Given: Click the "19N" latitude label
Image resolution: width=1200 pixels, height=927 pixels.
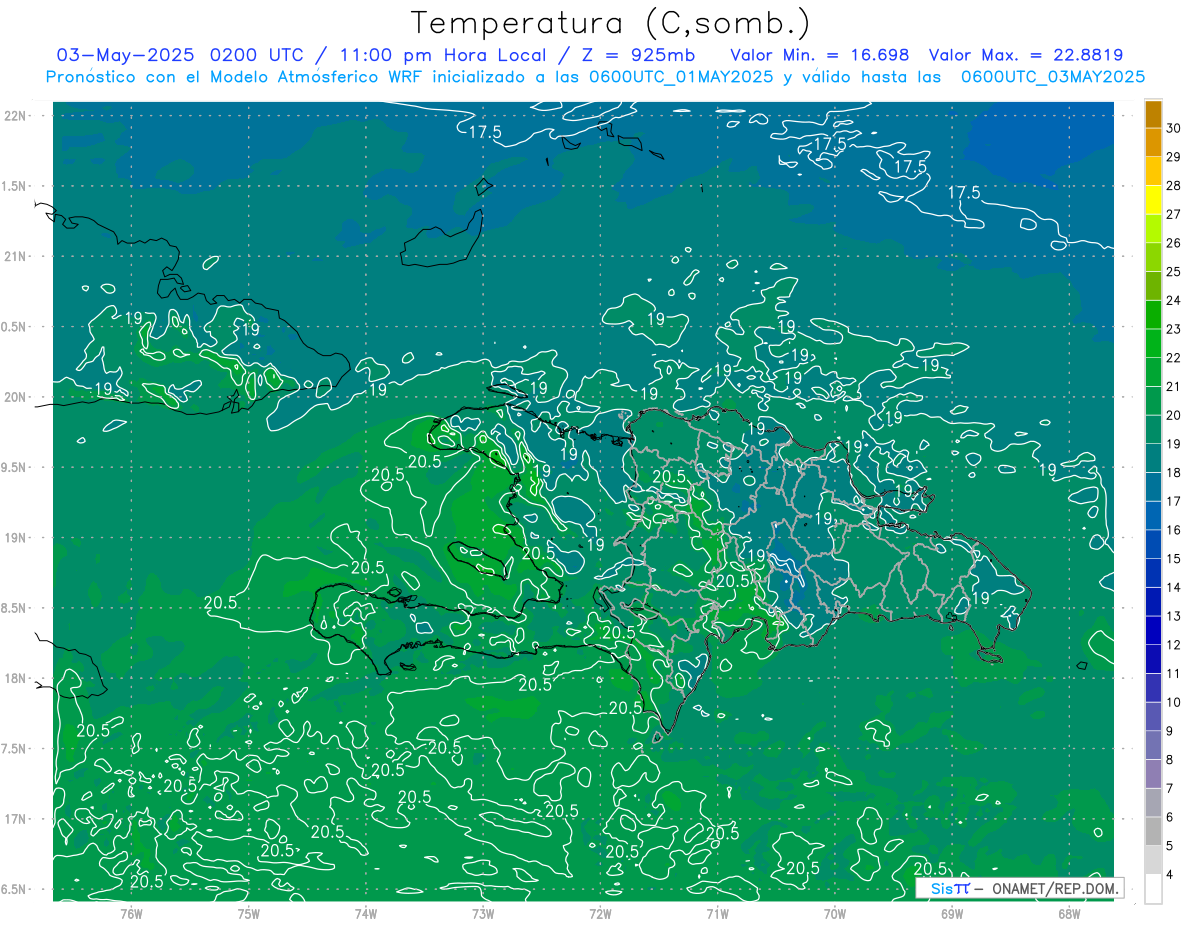Looking at the screenshot, I should pyautogui.click(x=14, y=538).
